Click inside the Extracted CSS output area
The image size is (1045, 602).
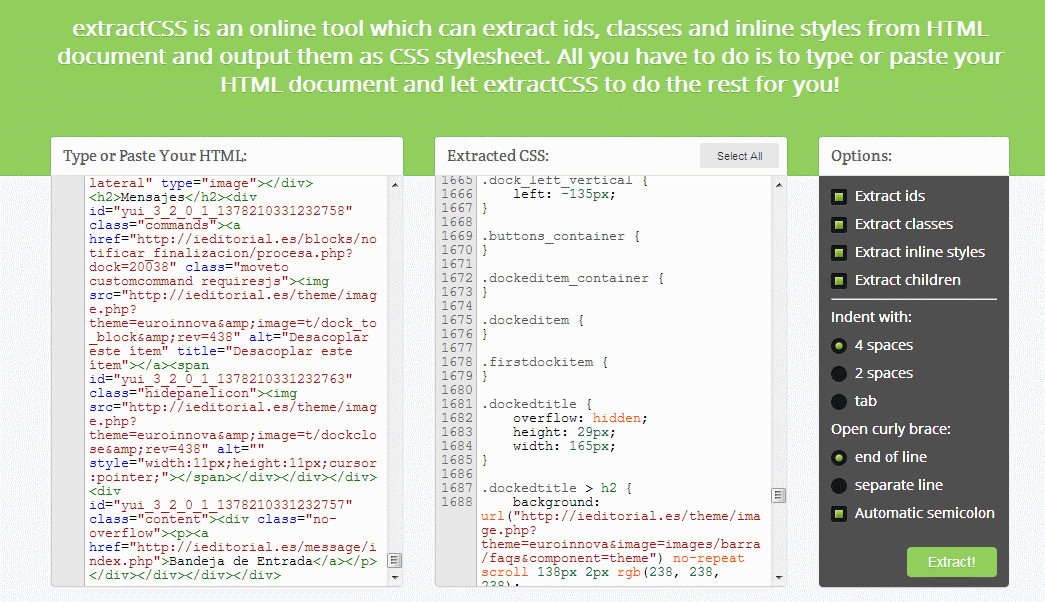click(x=620, y=380)
